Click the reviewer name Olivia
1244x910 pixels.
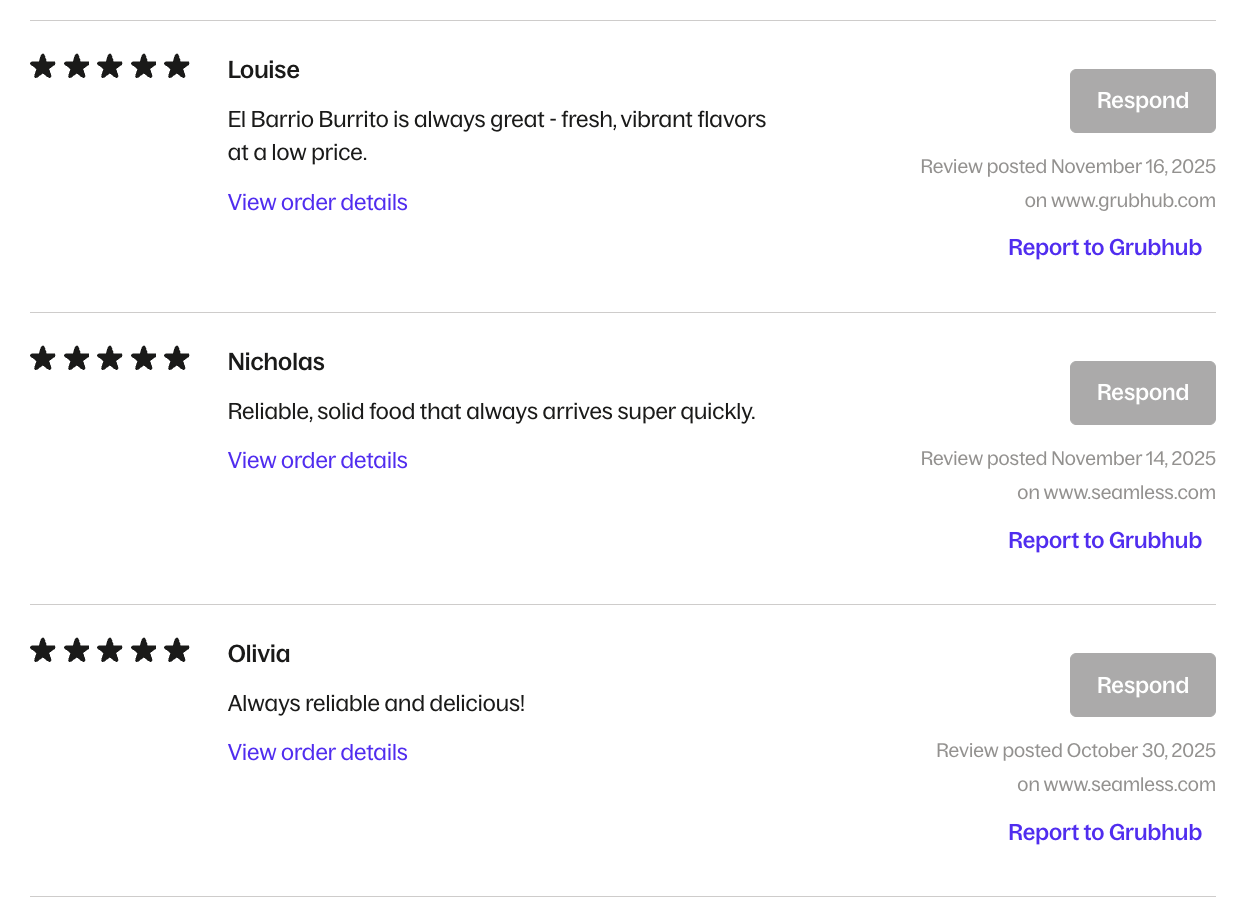click(x=259, y=654)
